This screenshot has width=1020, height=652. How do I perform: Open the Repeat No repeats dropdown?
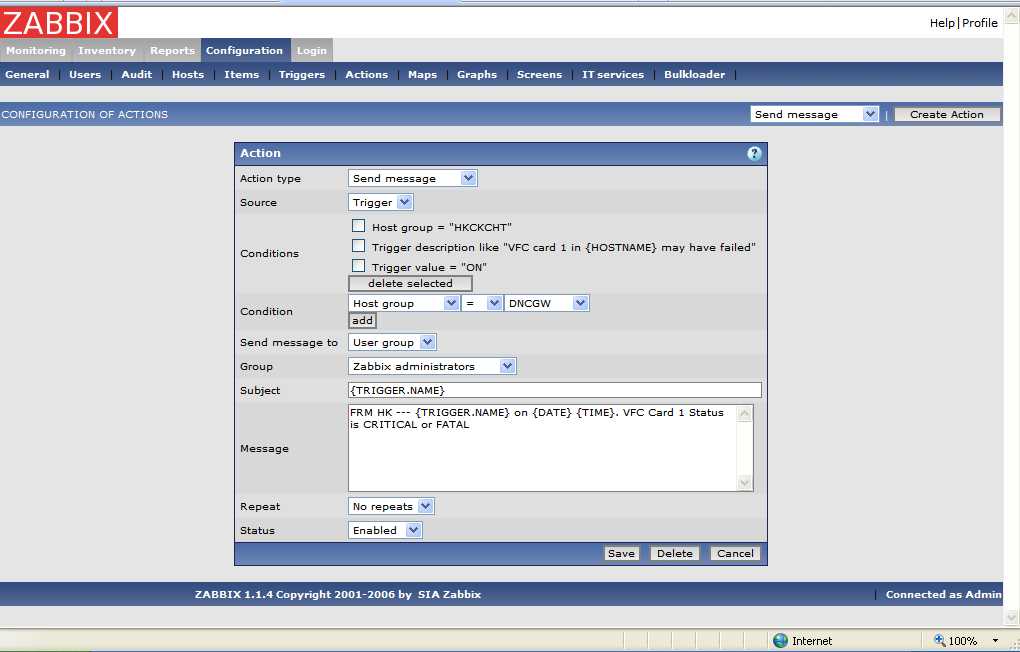click(x=391, y=506)
